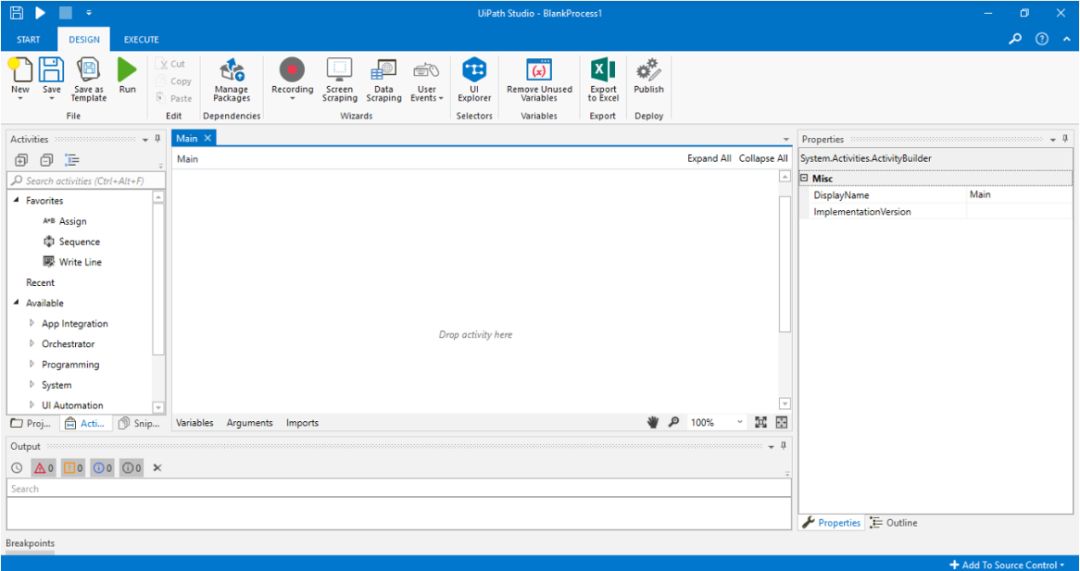
Task: Run the workflow with green Run icon
Action: [x=127, y=70]
